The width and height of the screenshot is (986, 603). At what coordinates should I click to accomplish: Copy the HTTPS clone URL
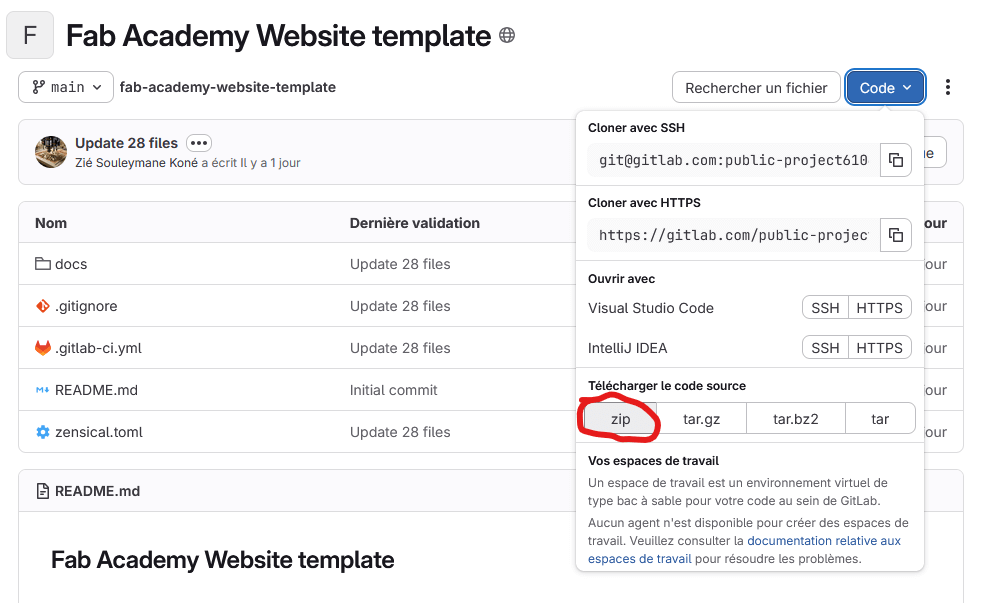896,236
